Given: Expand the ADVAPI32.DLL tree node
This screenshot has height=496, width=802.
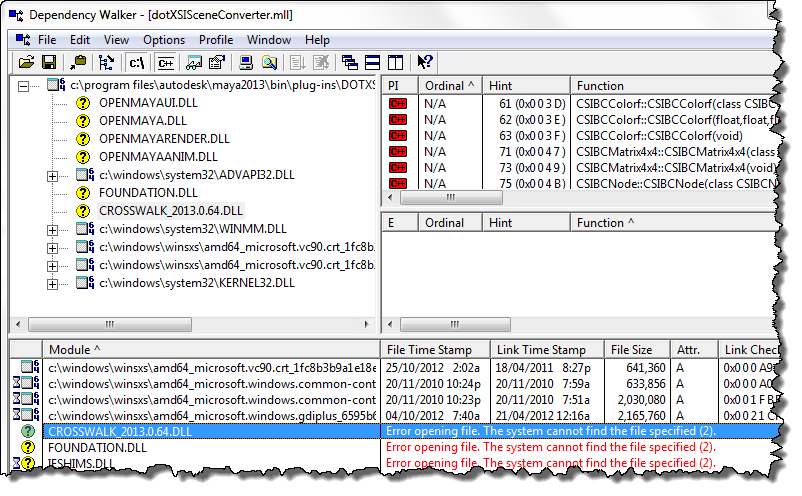Looking at the screenshot, I should tap(52, 175).
